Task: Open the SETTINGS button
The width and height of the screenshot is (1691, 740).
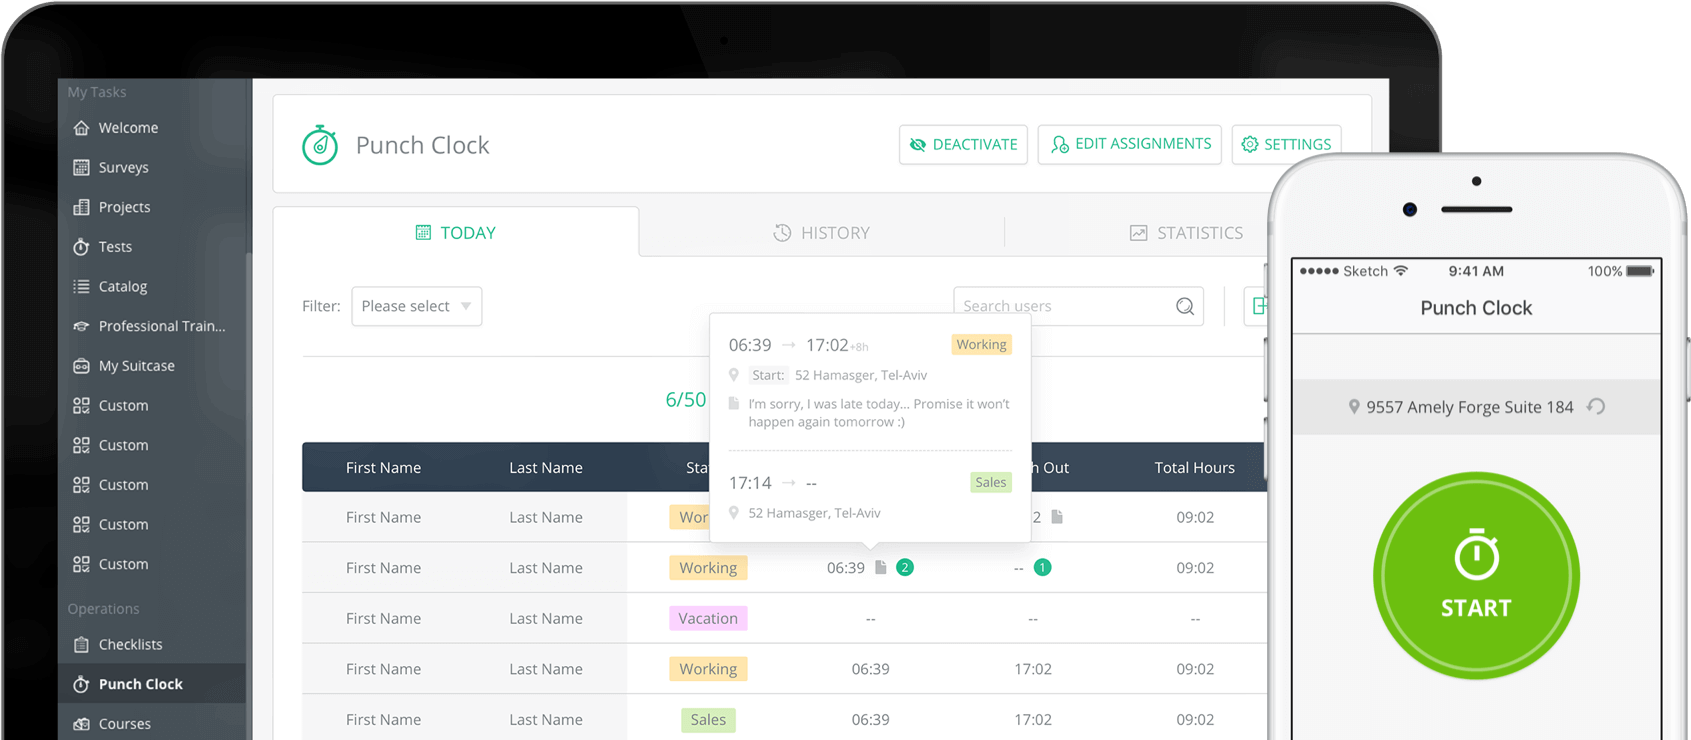Action: click(1286, 144)
